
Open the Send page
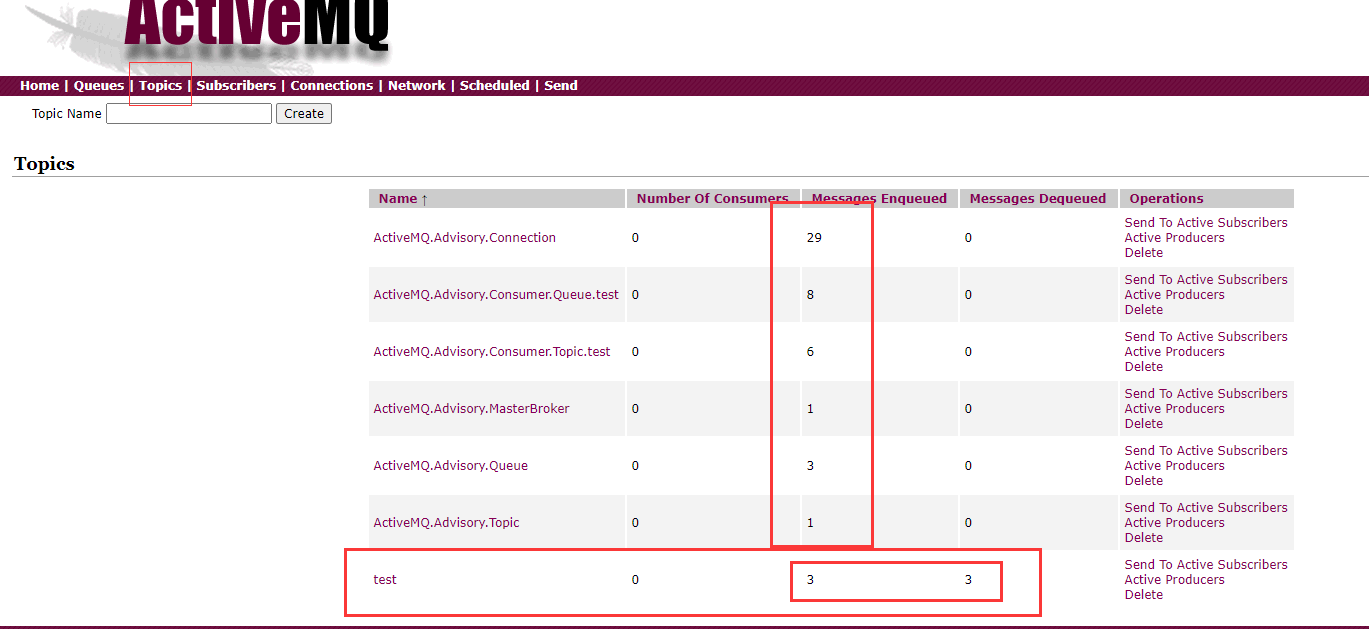pyautogui.click(x=561, y=86)
